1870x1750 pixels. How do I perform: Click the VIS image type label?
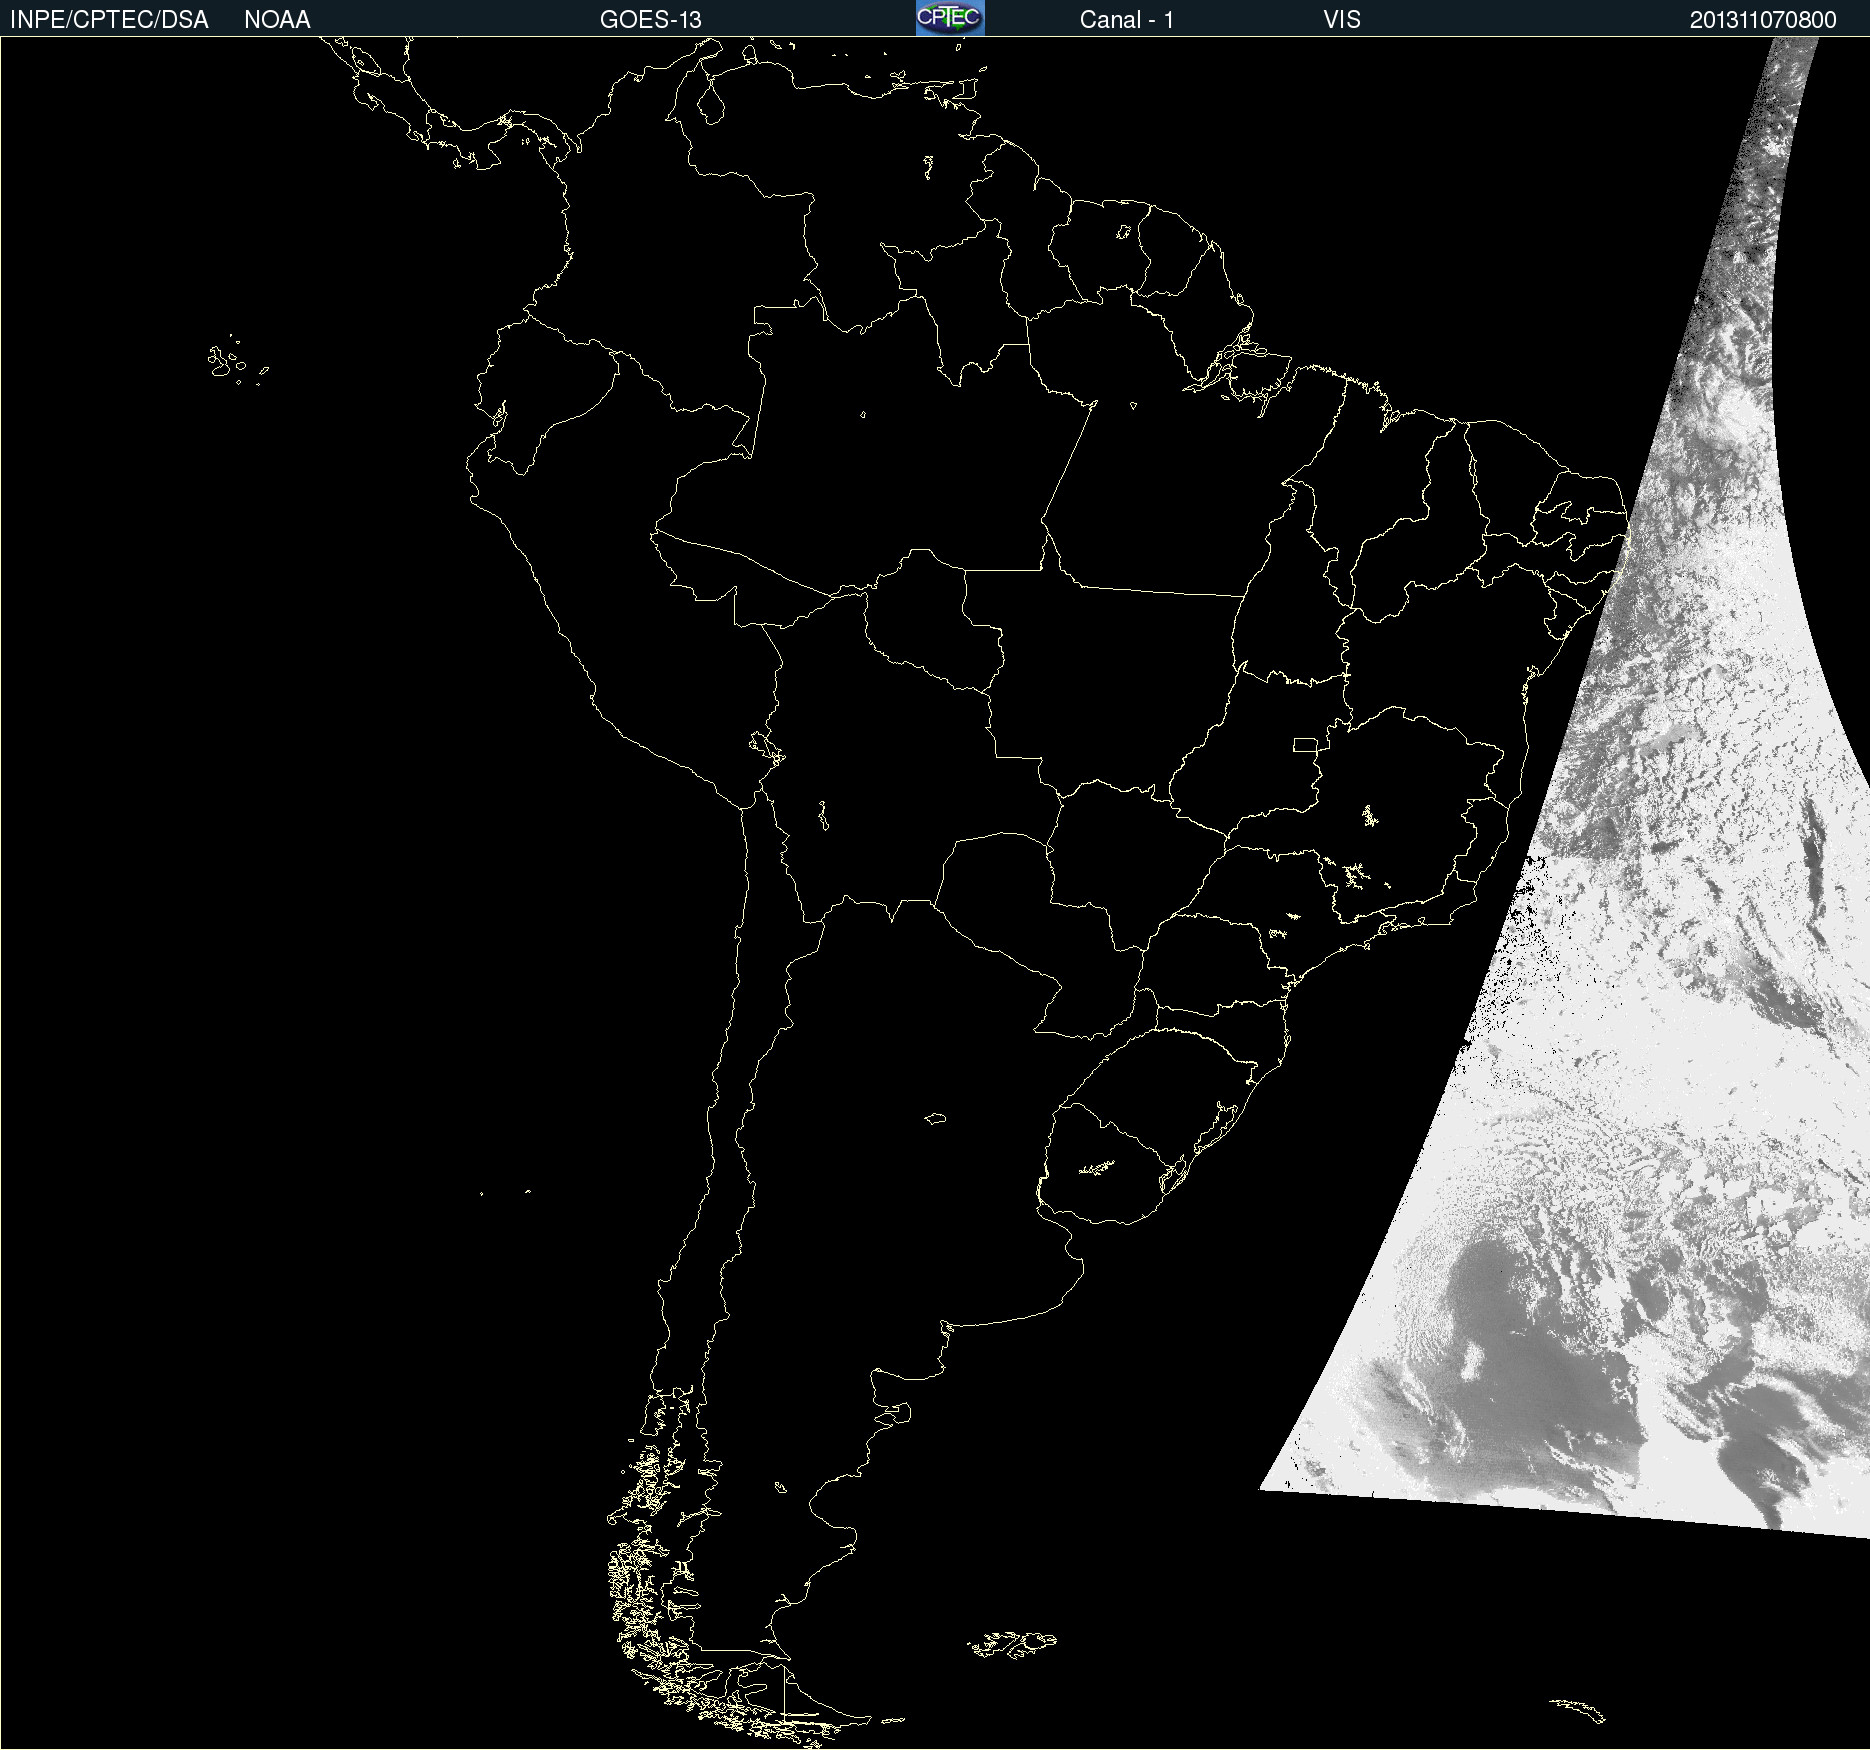coord(1341,20)
